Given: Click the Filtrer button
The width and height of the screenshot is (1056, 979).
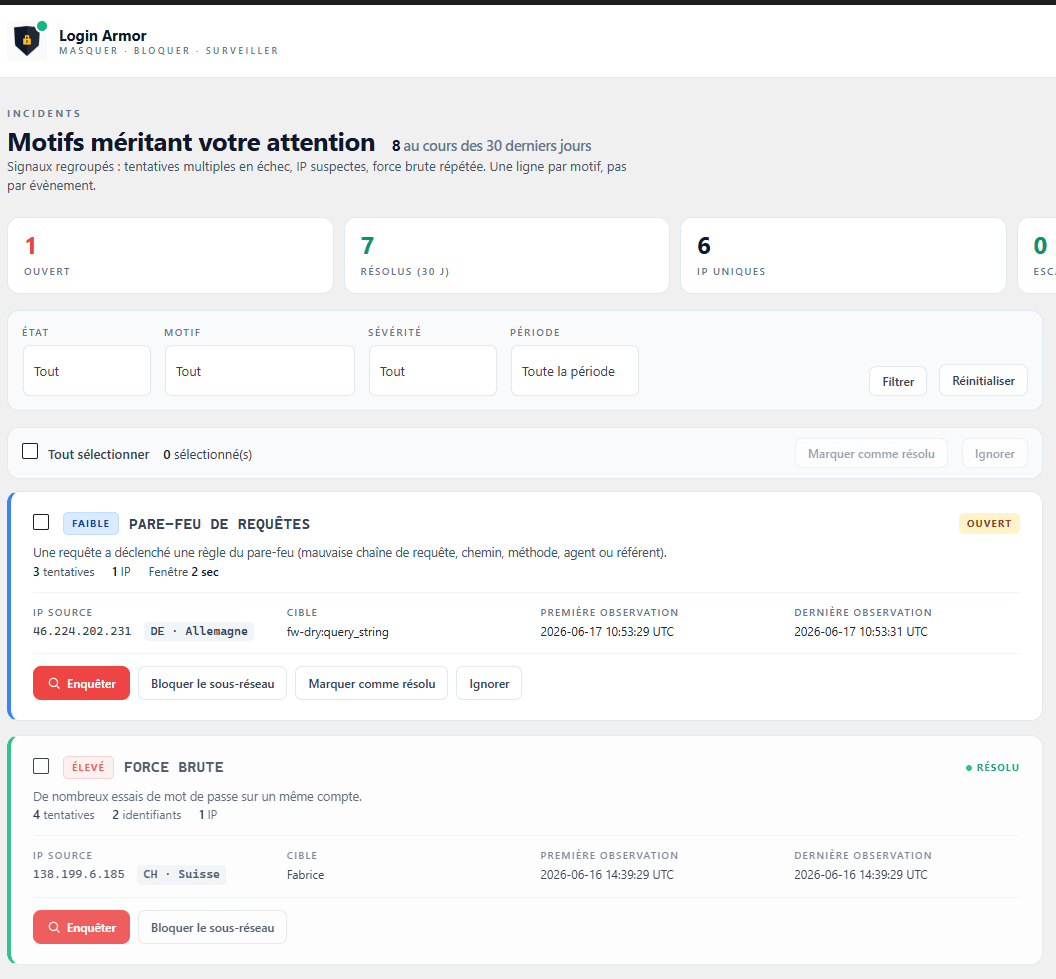Looking at the screenshot, I should pos(898,381).
